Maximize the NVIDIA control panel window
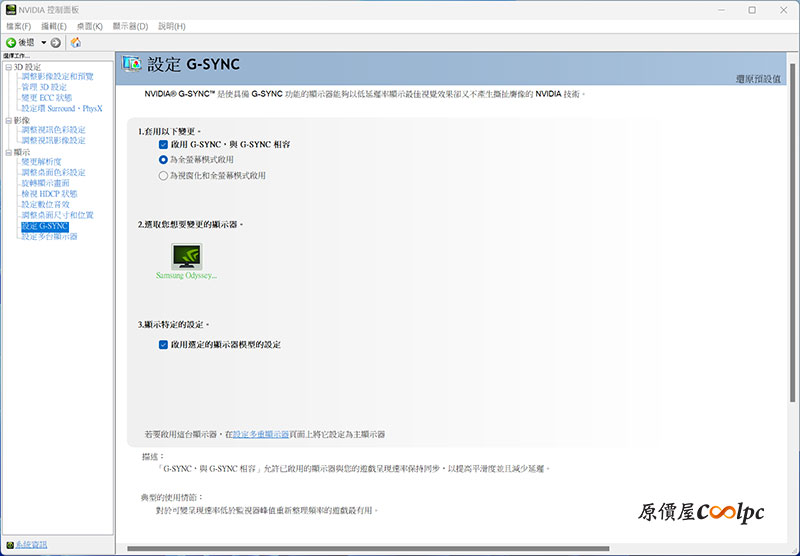 click(x=752, y=10)
